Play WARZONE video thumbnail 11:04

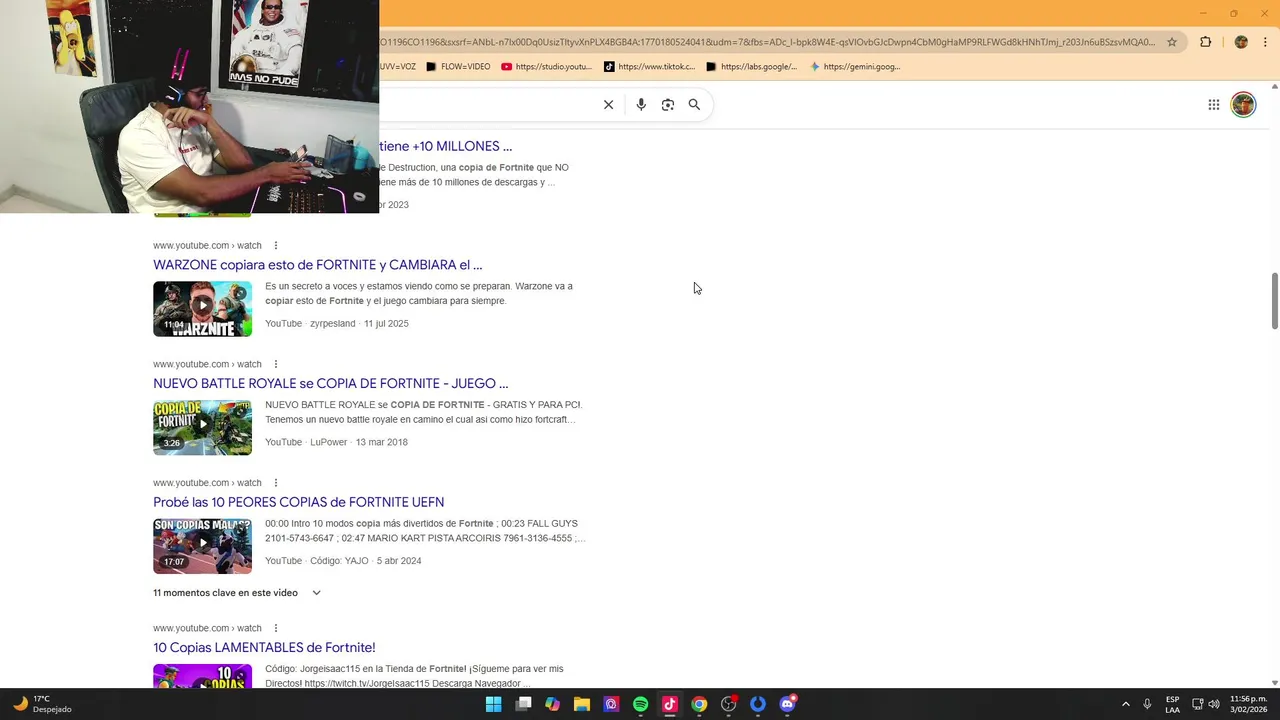(x=203, y=309)
